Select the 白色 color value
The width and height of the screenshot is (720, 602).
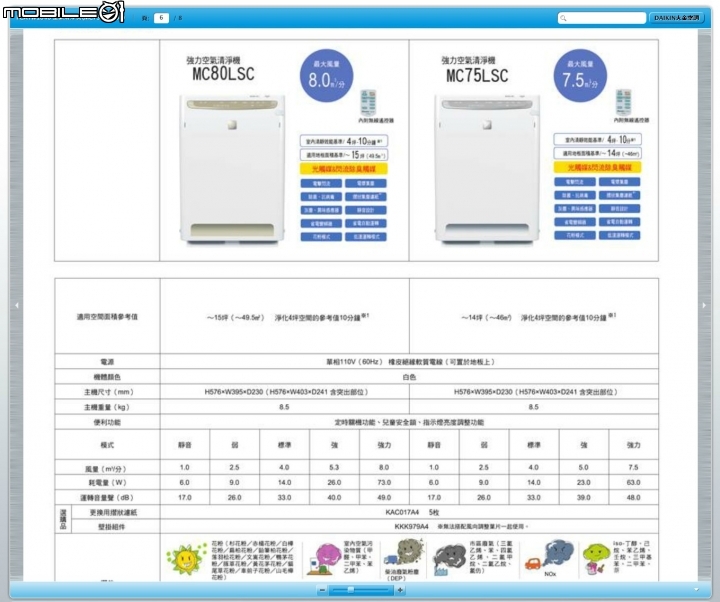409,377
